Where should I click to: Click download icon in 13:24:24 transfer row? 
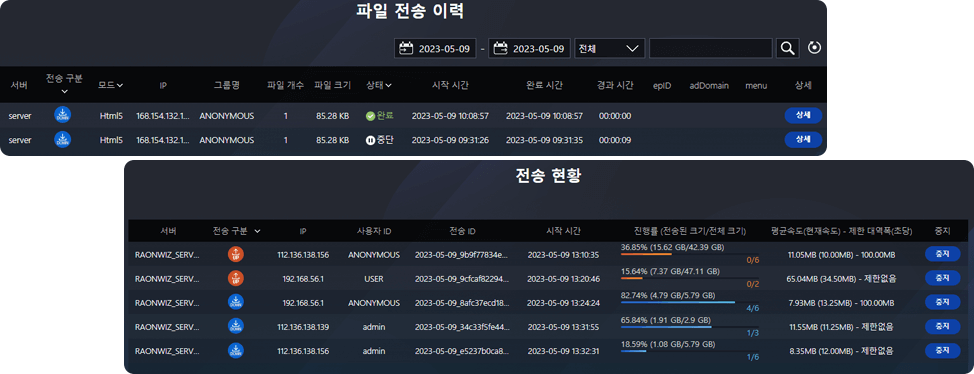(x=236, y=303)
